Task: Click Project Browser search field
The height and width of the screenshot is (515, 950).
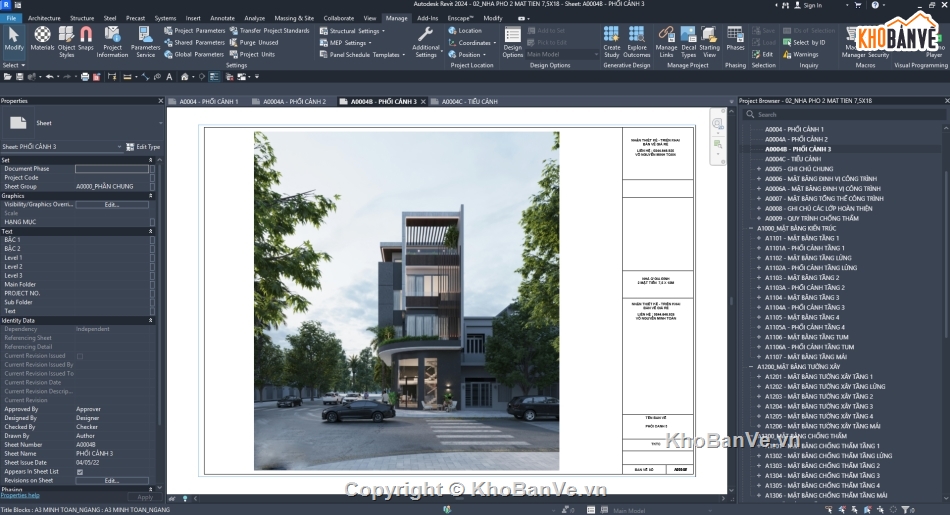Action: (843, 115)
